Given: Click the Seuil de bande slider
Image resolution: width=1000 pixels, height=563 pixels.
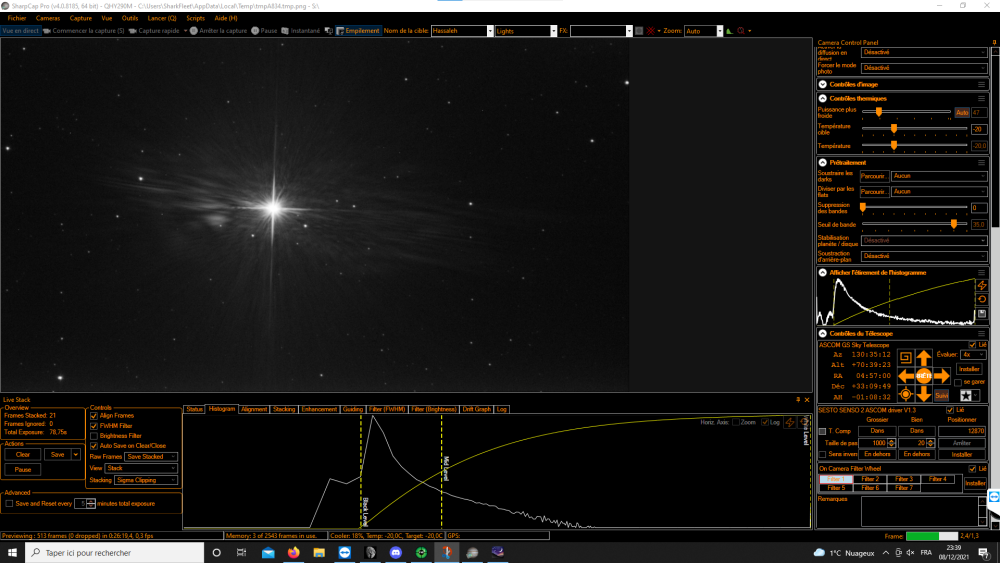Looking at the screenshot, I should click(914, 224).
